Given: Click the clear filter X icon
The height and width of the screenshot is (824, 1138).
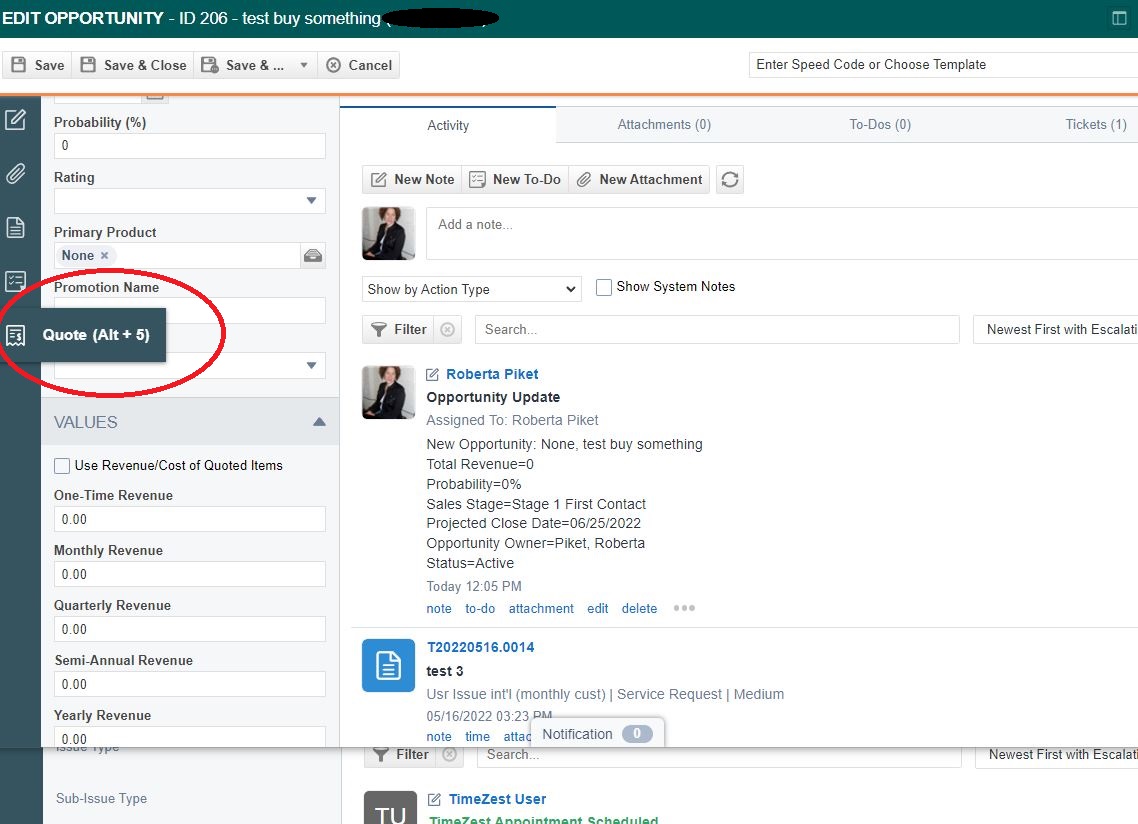Looking at the screenshot, I should [x=448, y=329].
